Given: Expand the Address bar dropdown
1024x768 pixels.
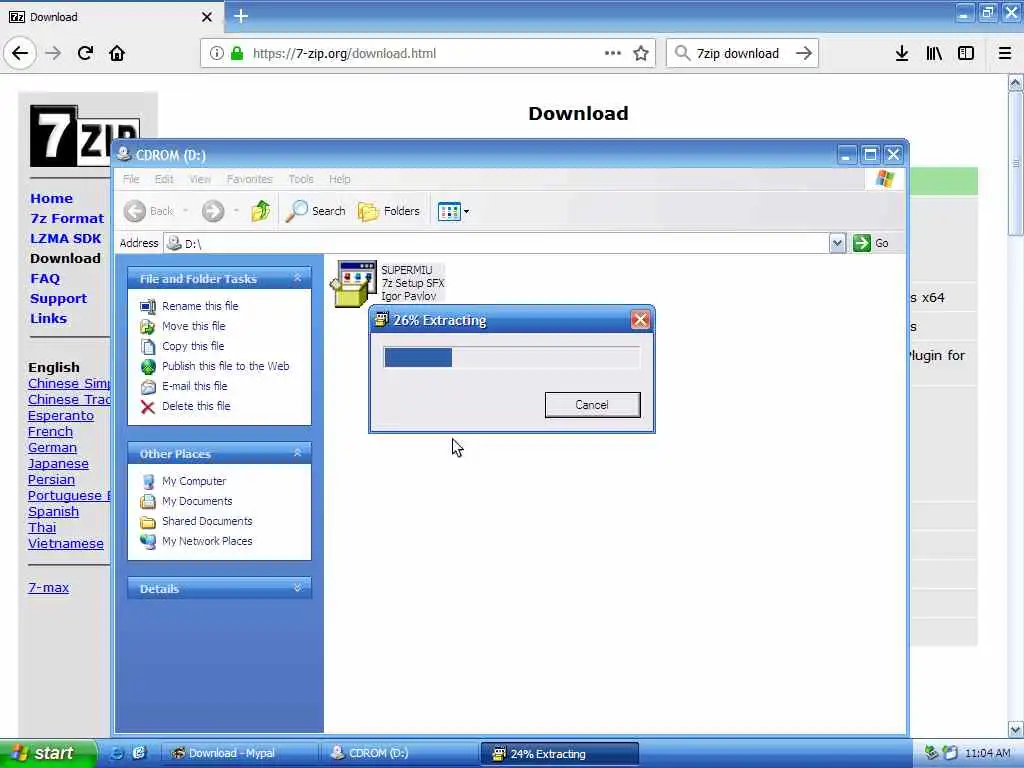Looking at the screenshot, I should [837, 243].
